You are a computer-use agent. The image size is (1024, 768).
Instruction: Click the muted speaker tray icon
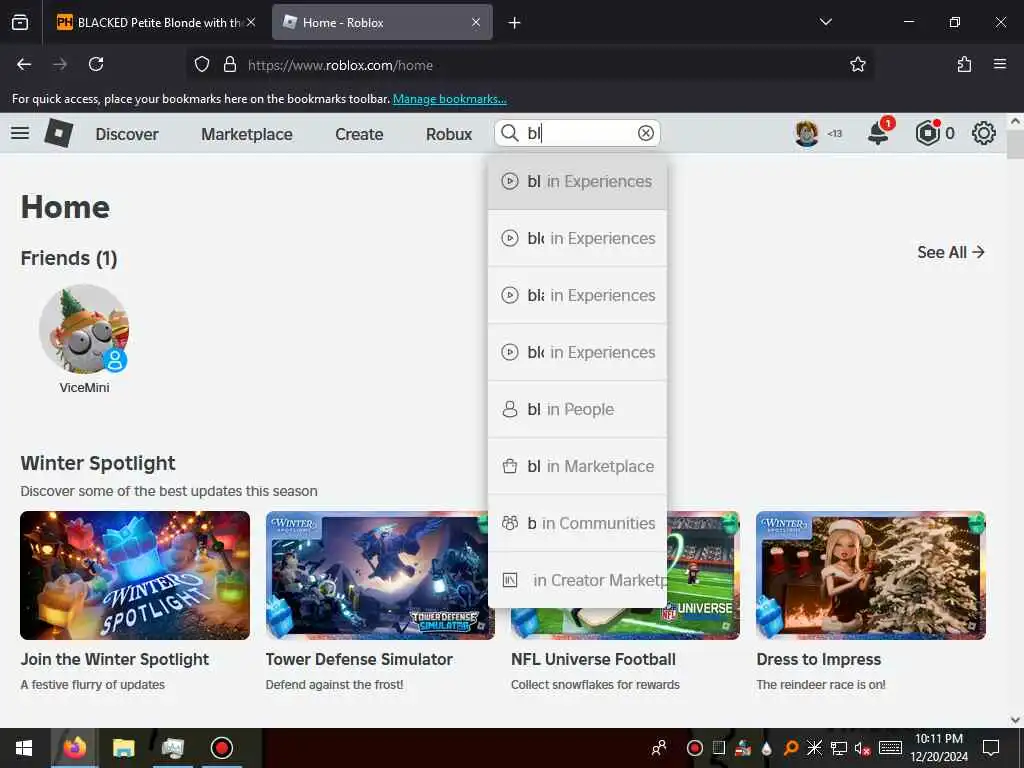862,748
